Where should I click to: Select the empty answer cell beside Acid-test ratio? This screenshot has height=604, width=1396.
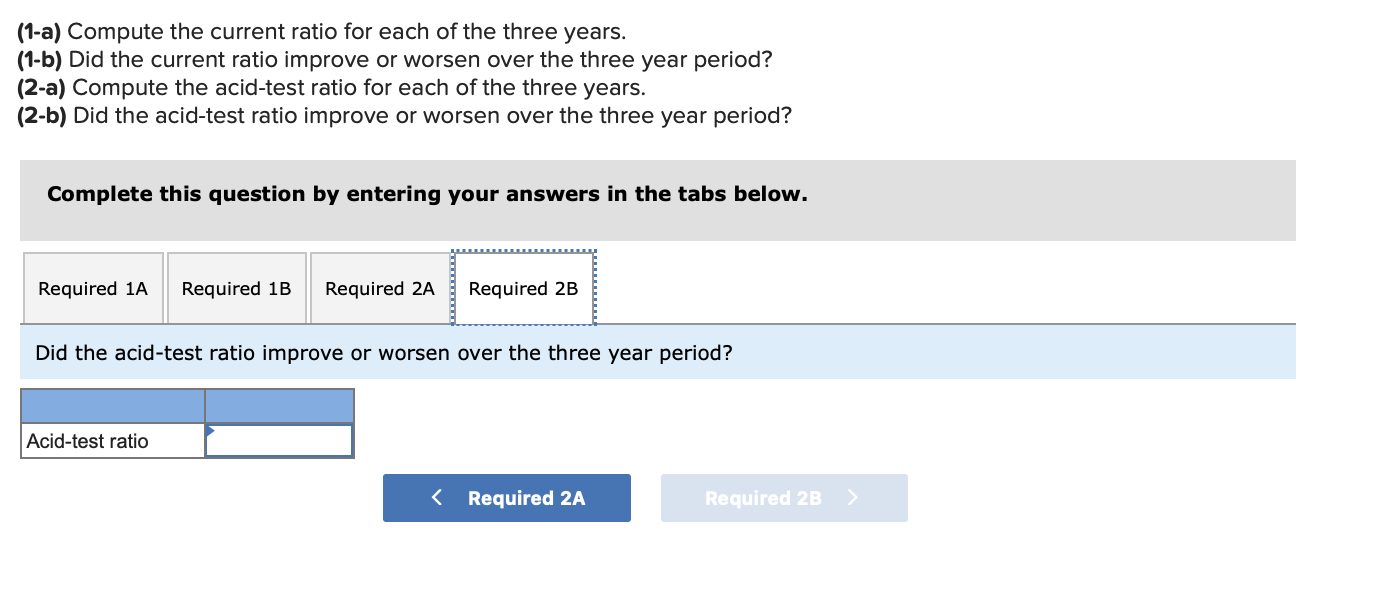[285, 440]
